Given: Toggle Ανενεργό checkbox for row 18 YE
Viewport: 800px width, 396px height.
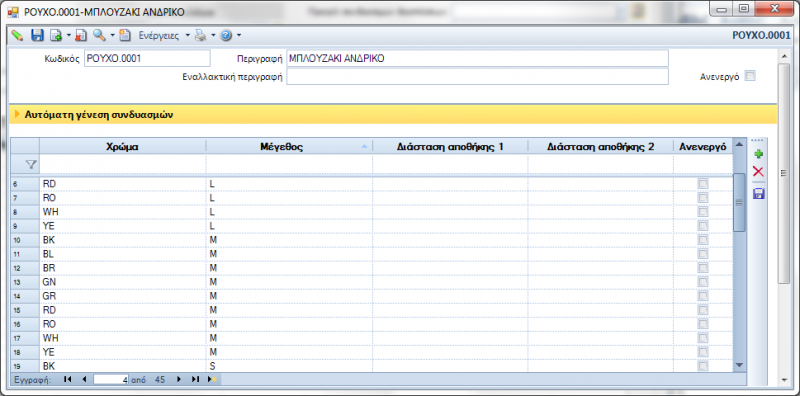Looking at the screenshot, I should point(703,352).
